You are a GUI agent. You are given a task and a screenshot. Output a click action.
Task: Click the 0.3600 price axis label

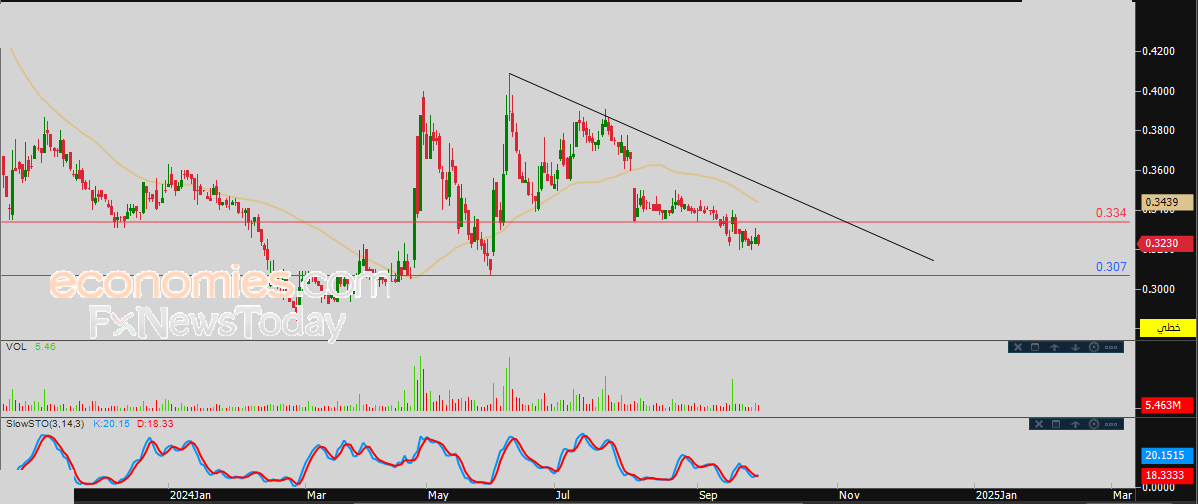coord(1158,170)
